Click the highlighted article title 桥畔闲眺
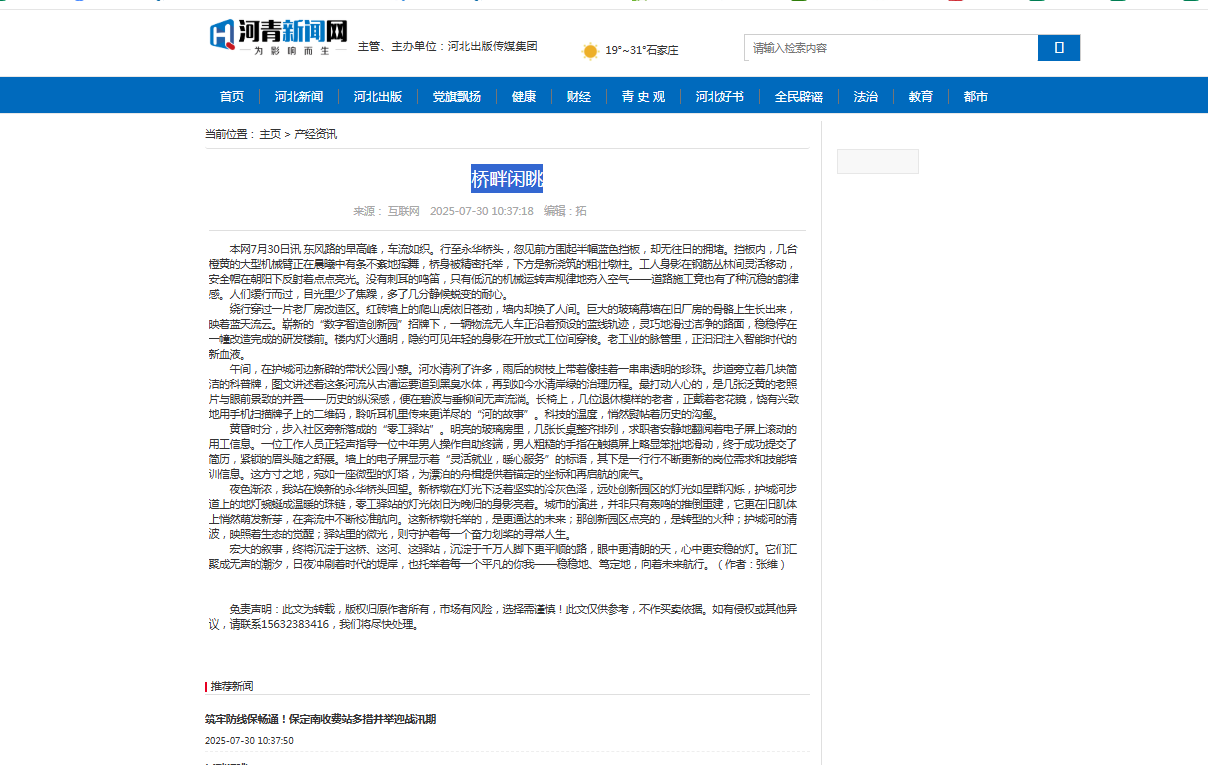 tap(507, 179)
